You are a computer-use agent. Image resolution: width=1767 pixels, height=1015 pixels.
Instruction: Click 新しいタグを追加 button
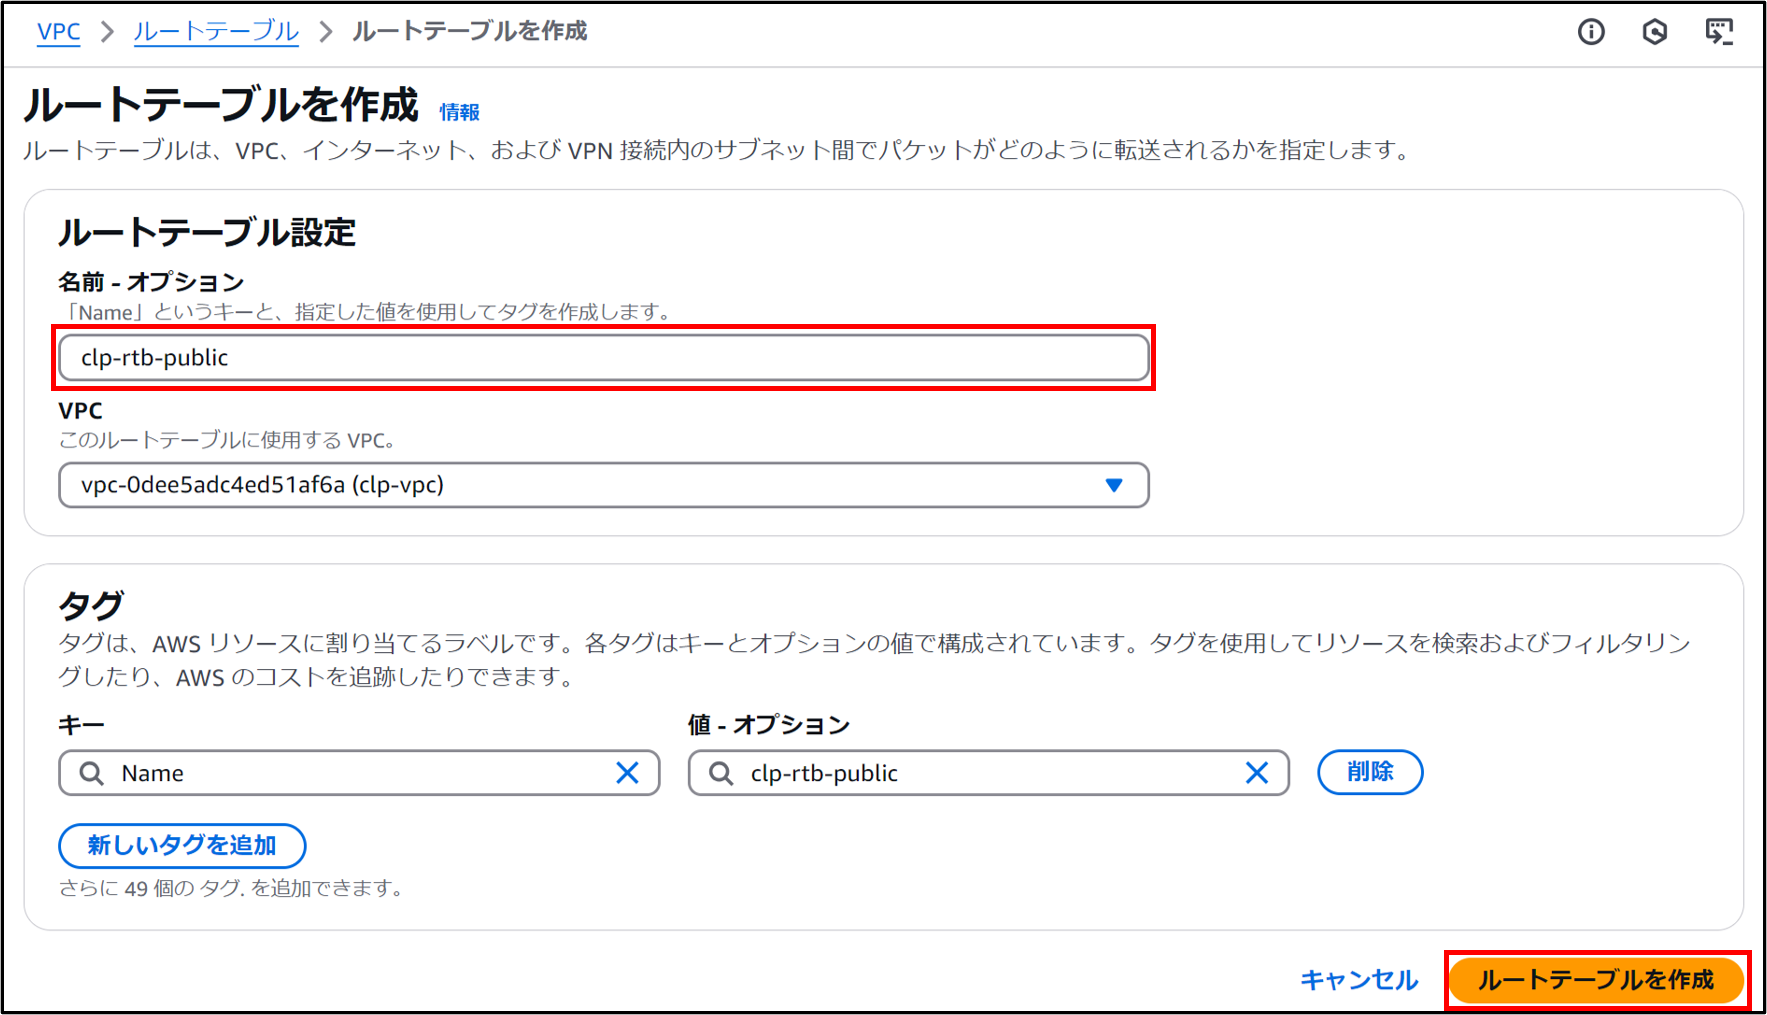point(182,846)
